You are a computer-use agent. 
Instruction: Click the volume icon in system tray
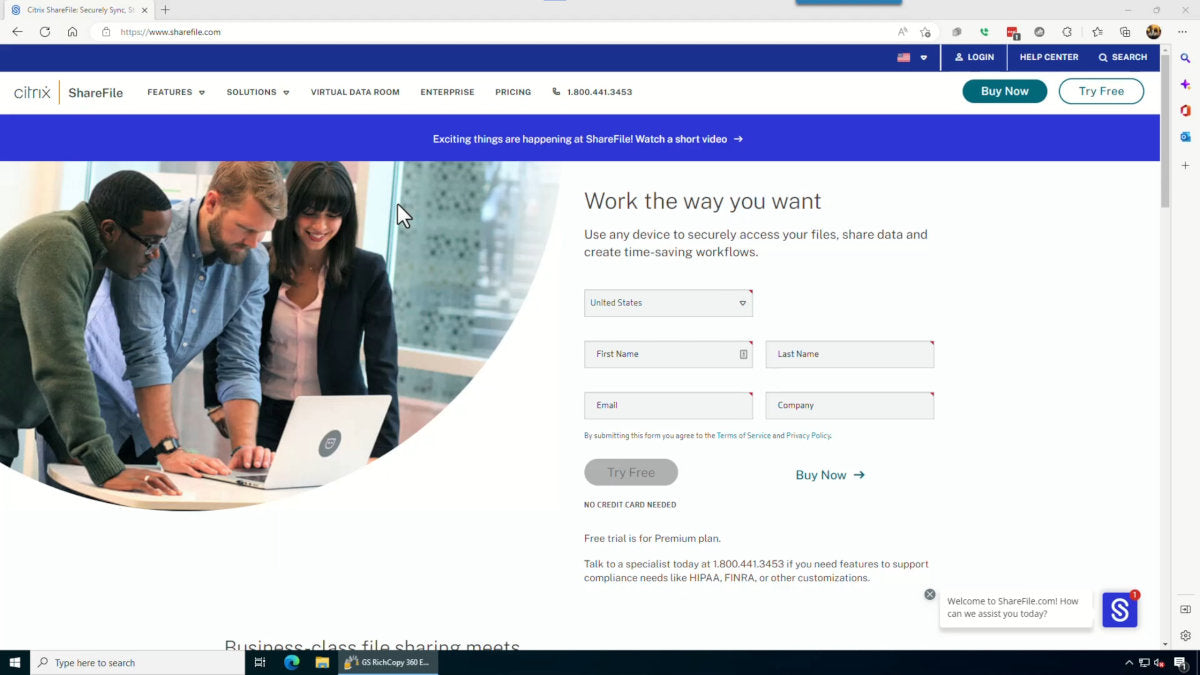1160,663
